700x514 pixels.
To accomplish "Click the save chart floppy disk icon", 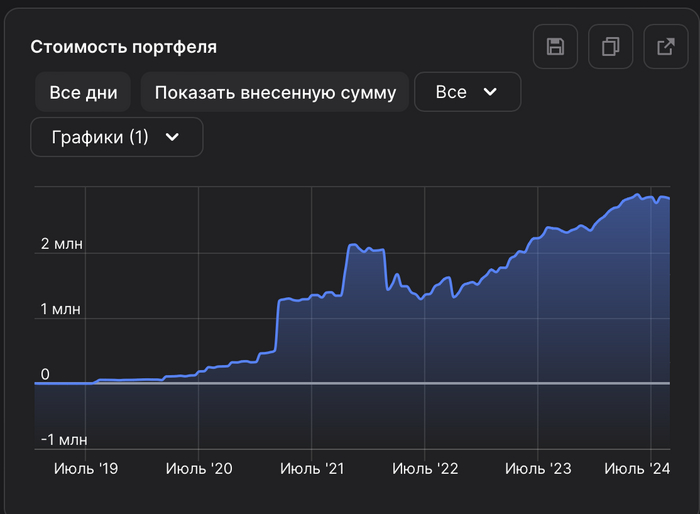I will click(555, 47).
